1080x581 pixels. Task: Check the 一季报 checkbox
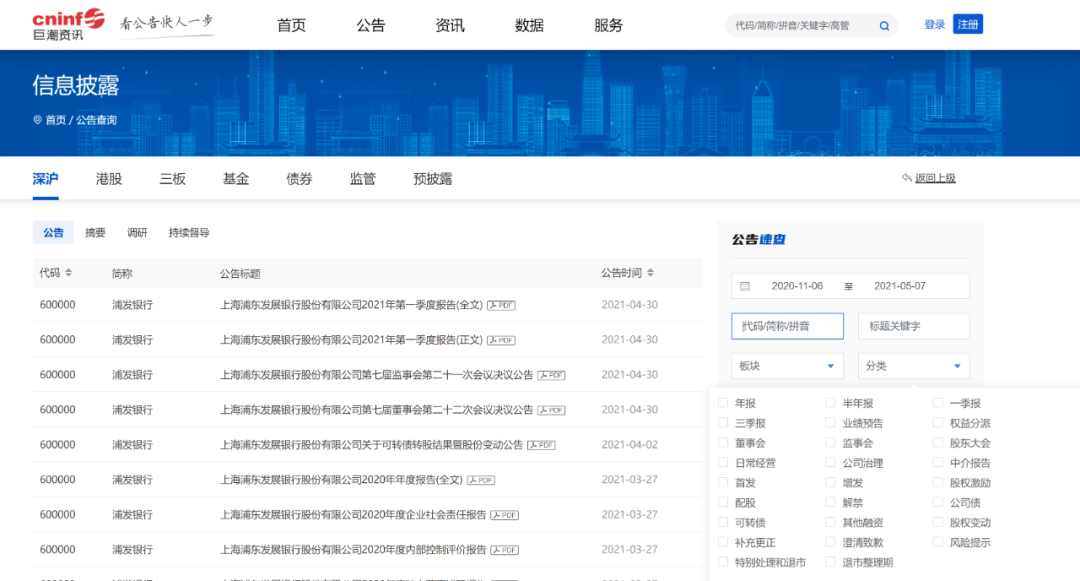tap(937, 403)
